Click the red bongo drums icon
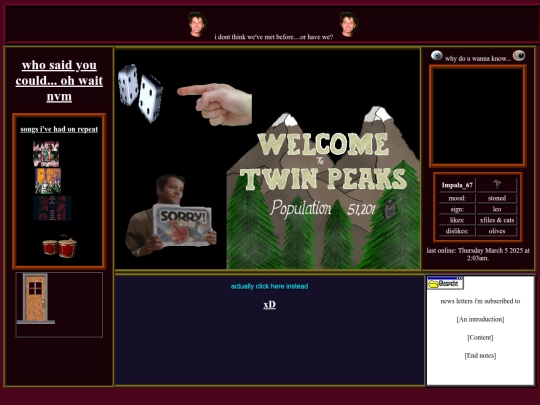 (x=60, y=246)
